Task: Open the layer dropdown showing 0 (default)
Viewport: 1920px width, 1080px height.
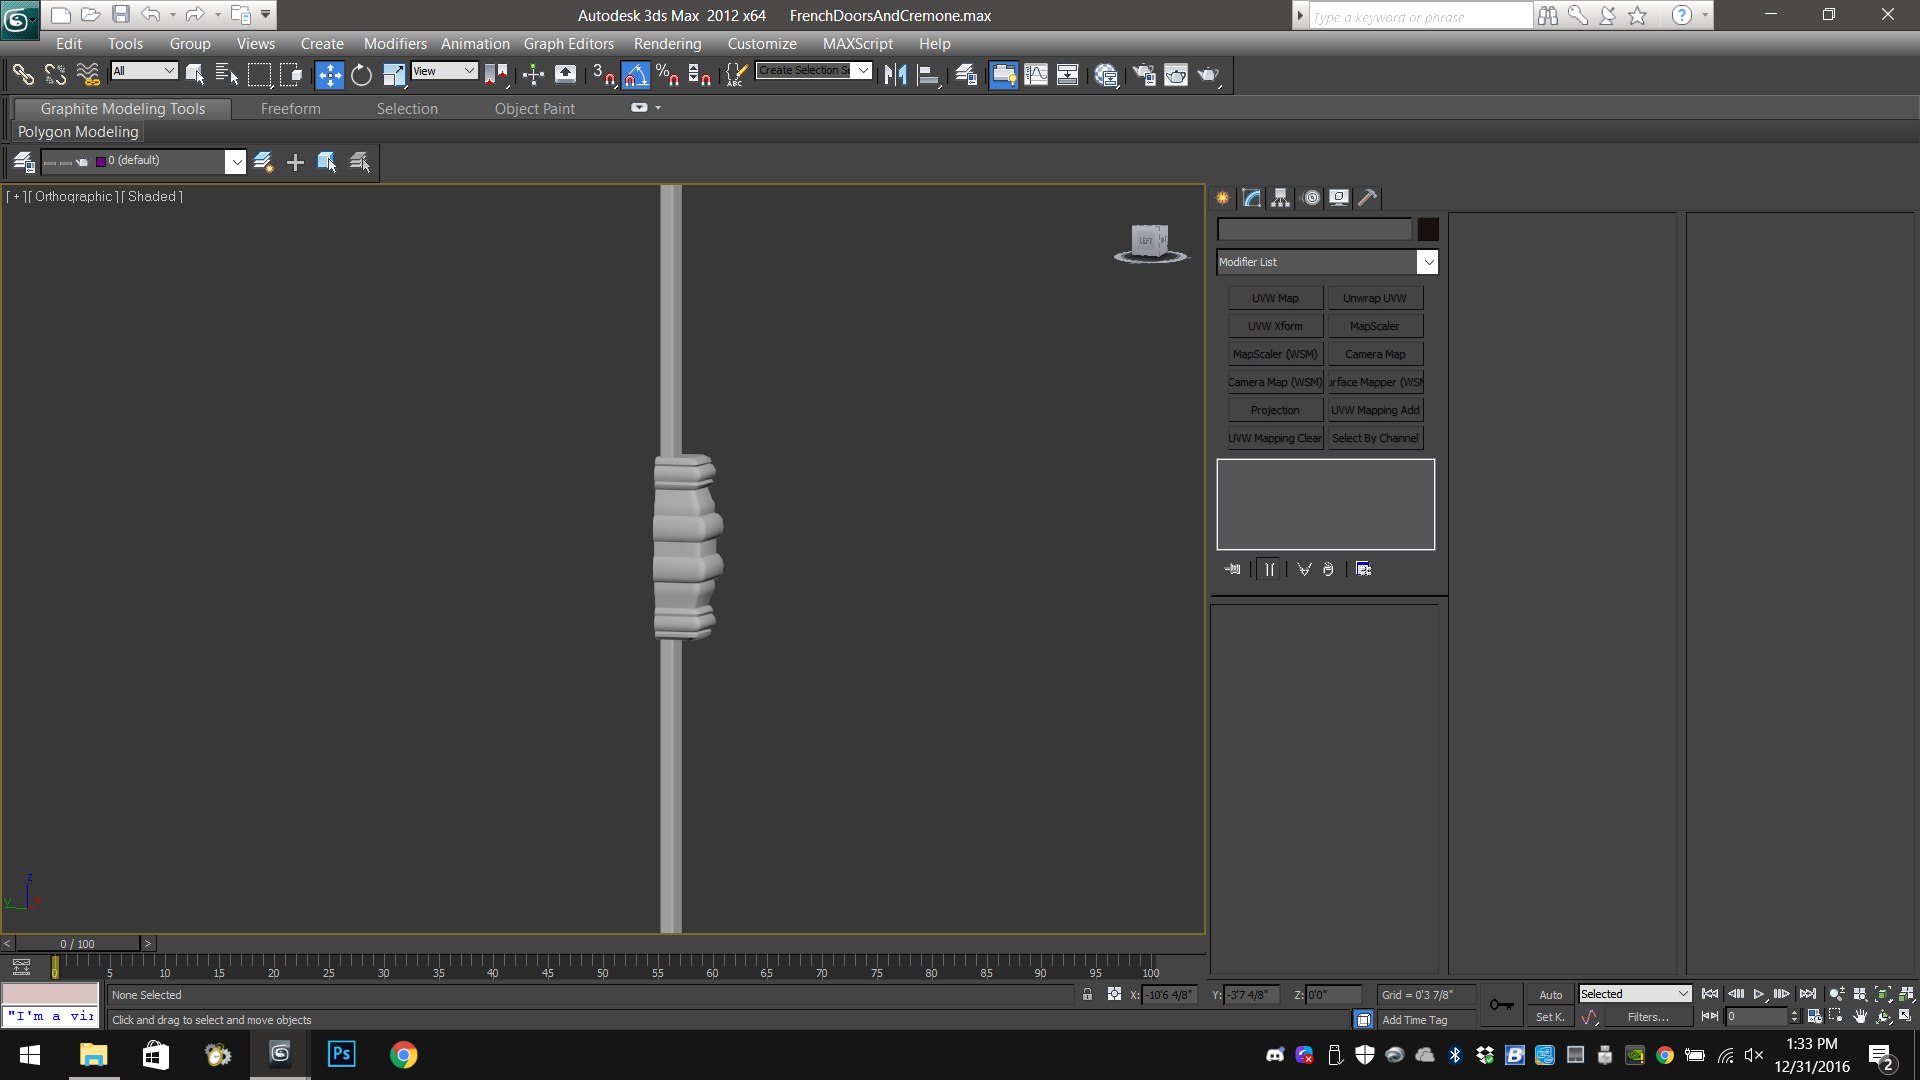Action: [235, 162]
